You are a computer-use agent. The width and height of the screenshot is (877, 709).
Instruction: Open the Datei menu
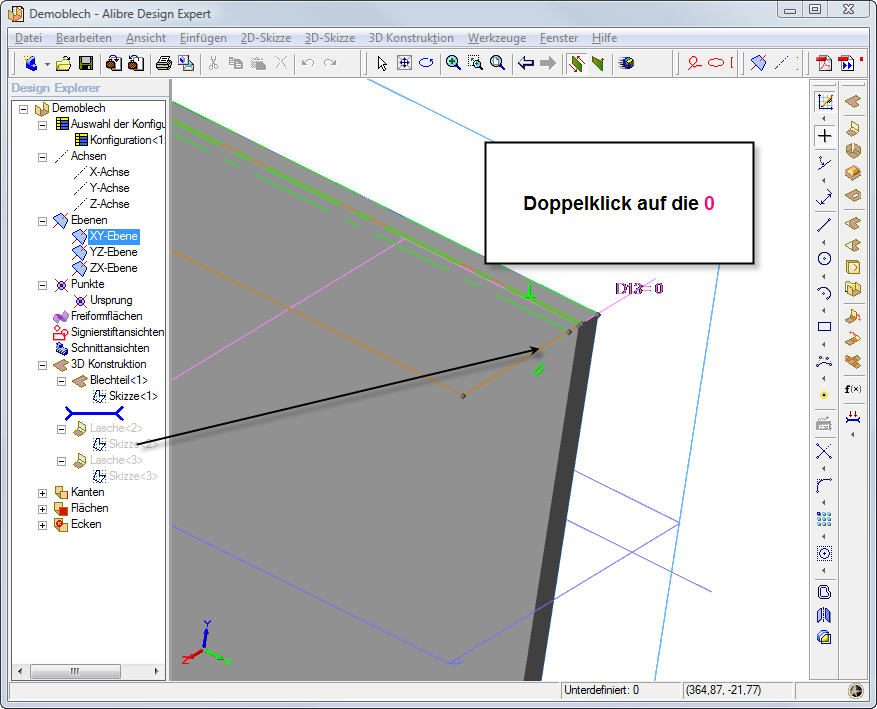tap(29, 38)
